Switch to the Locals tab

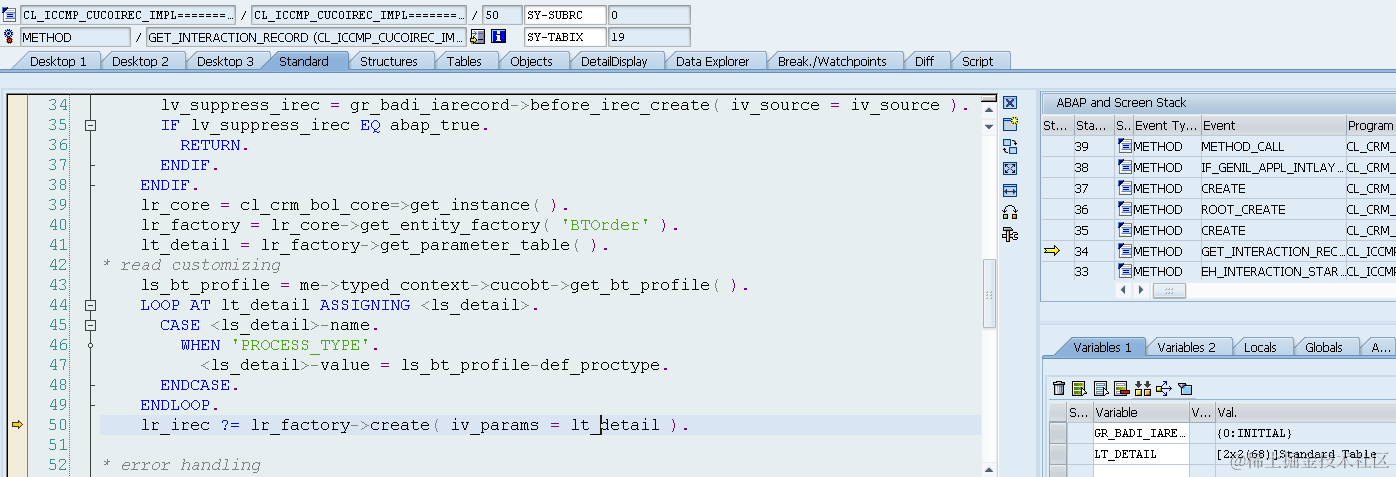pos(1260,347)
